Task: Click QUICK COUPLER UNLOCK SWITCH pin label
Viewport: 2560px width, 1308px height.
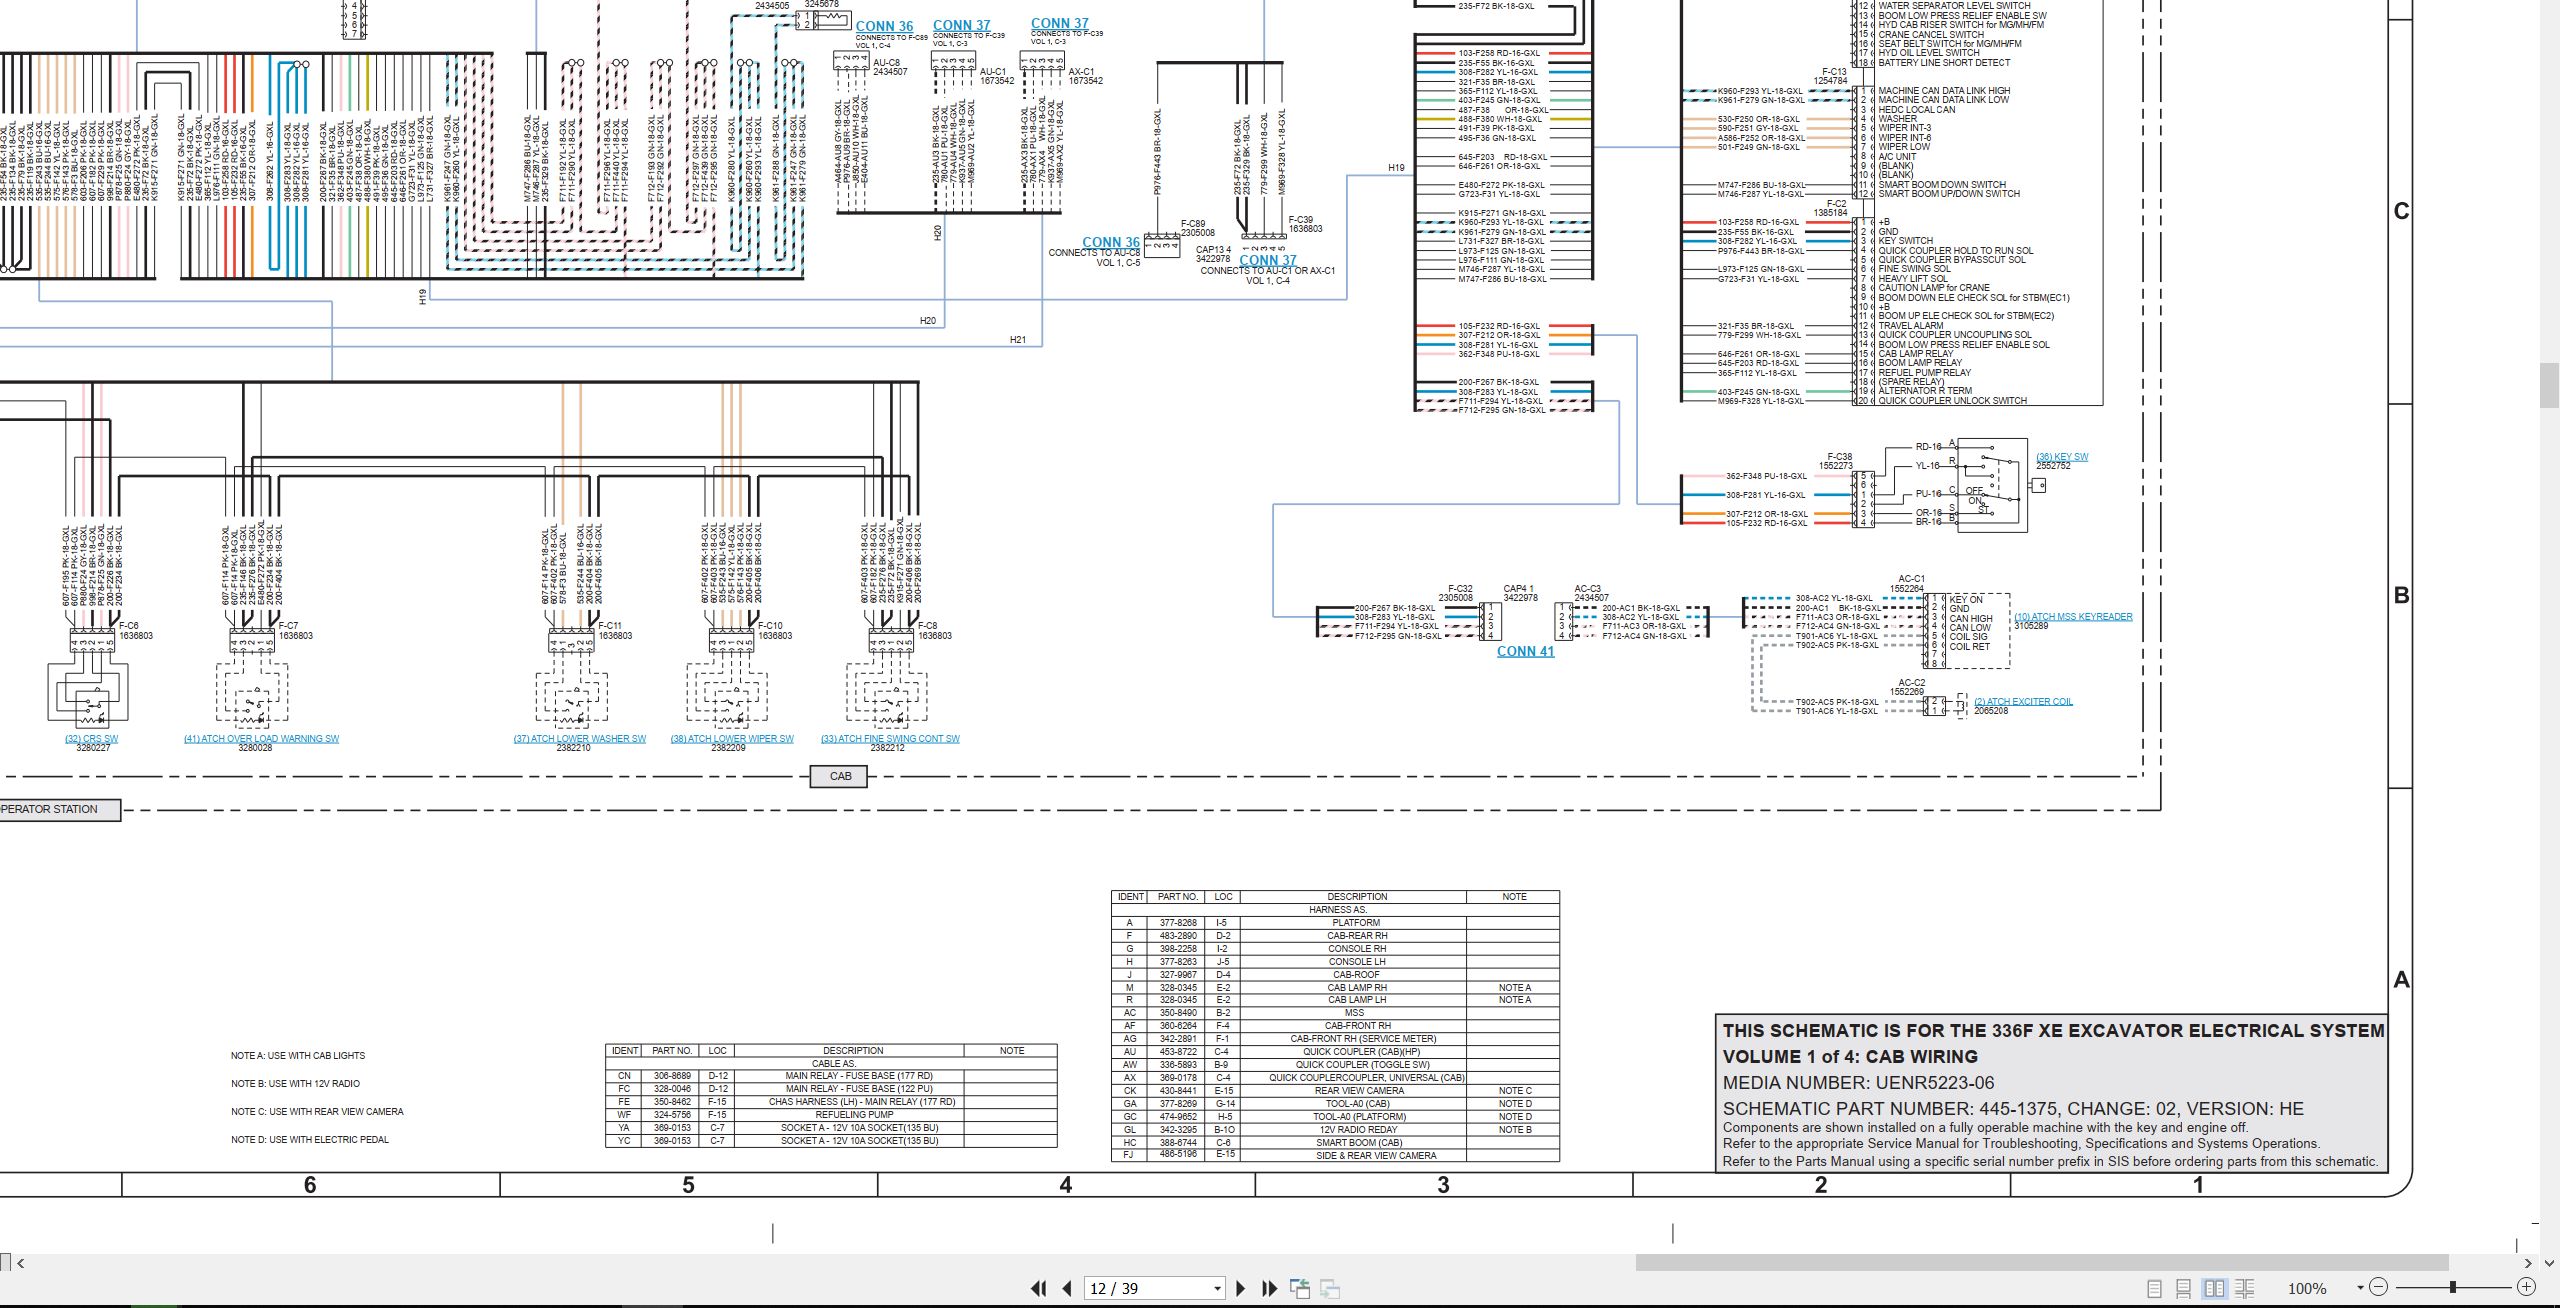Action: (x=1952, y=401)
